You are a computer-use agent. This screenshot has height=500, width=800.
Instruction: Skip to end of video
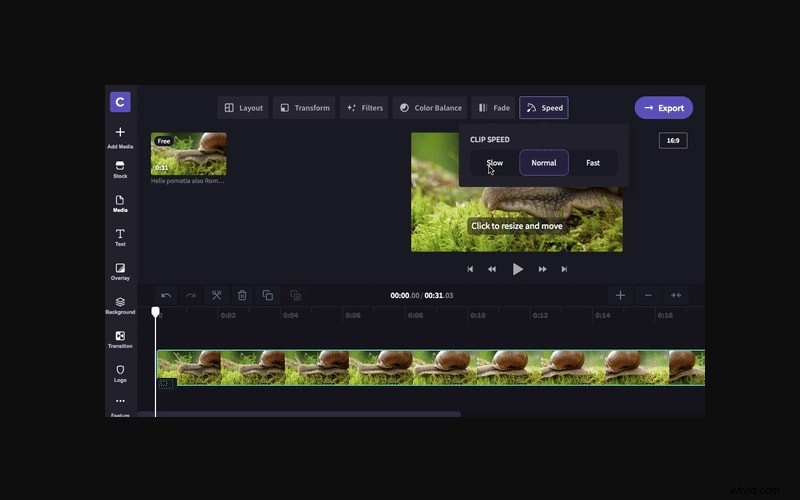coord(564,269)
